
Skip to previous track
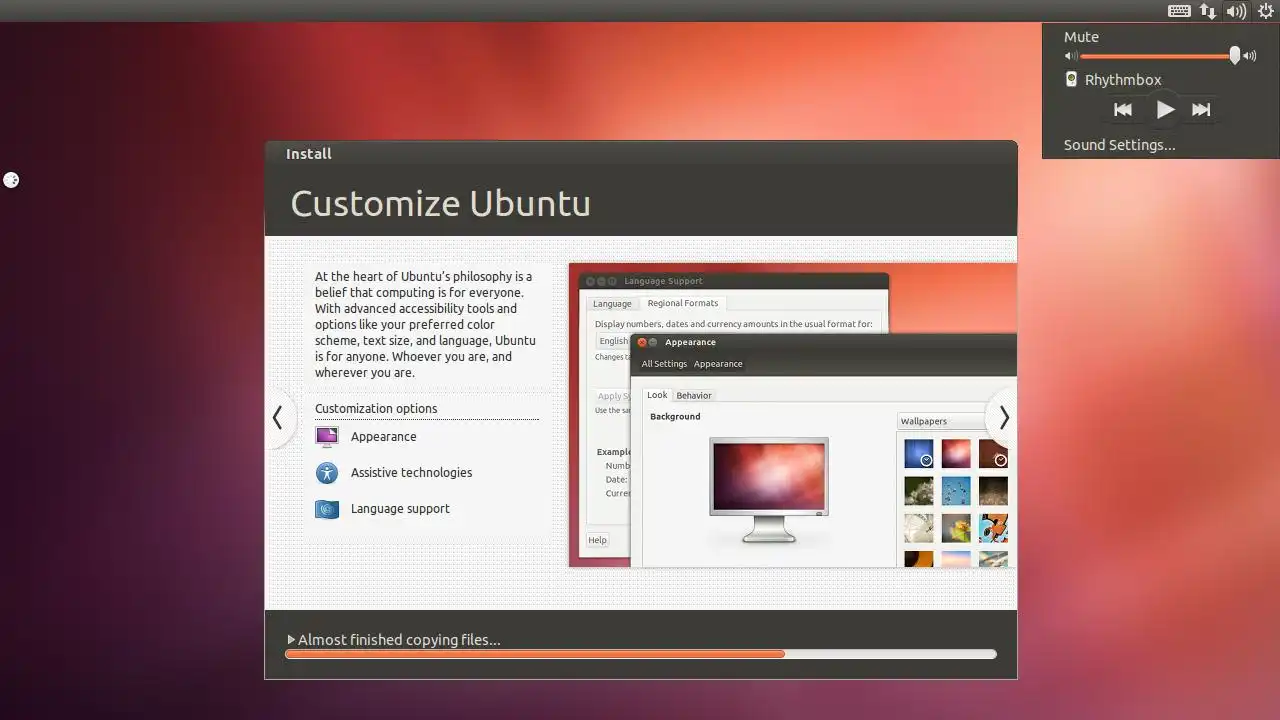pos(1123,110)
